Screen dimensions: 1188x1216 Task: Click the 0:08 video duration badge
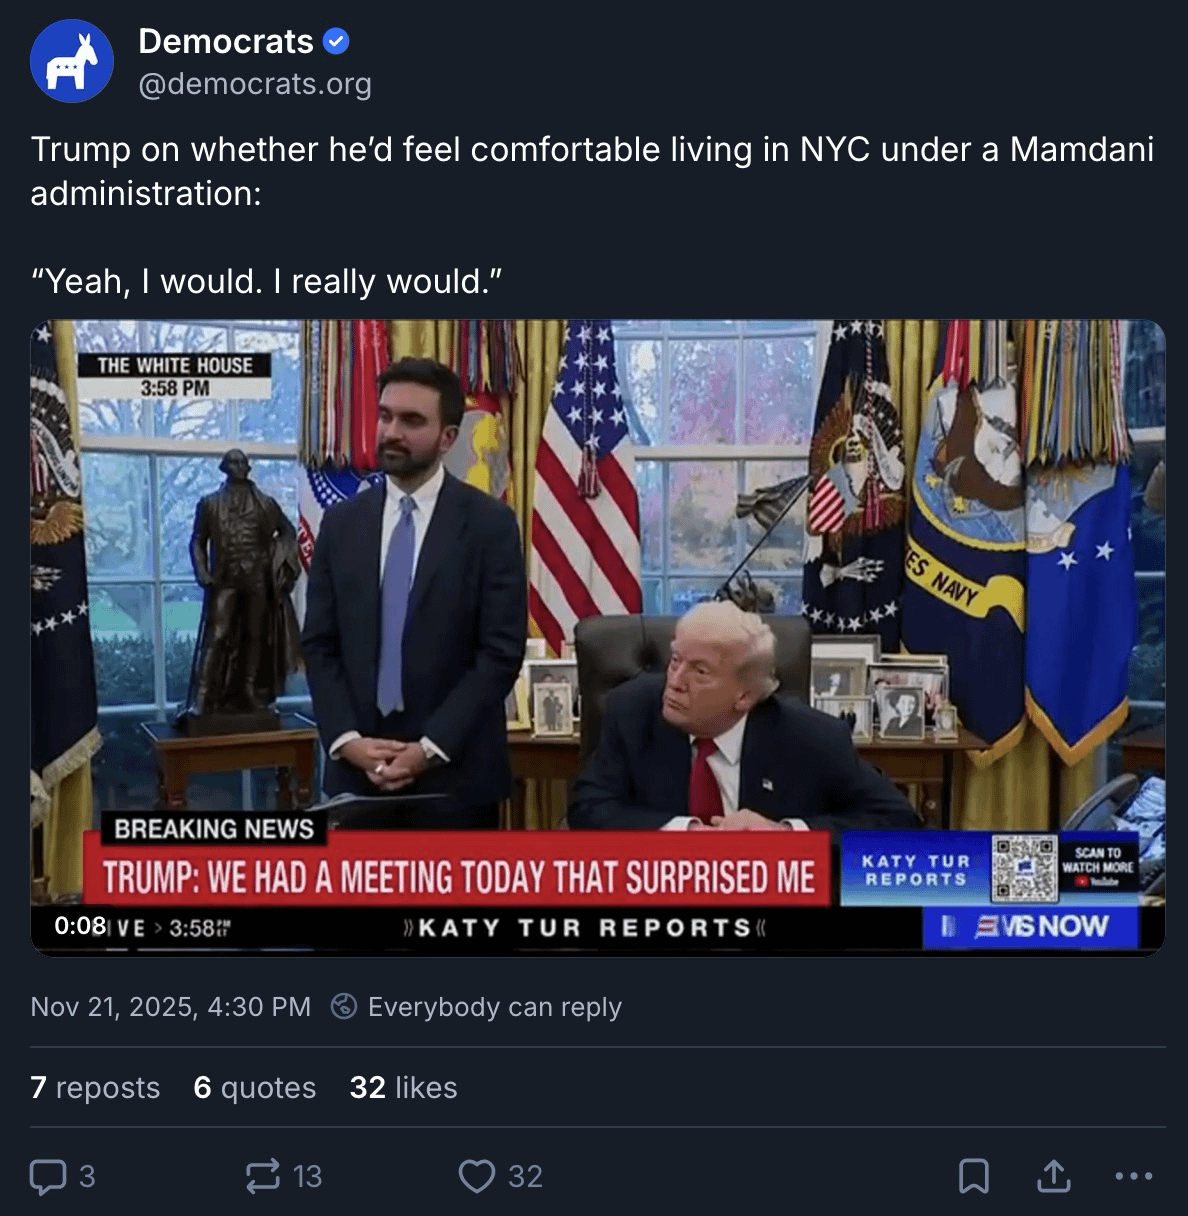[81, 926]
